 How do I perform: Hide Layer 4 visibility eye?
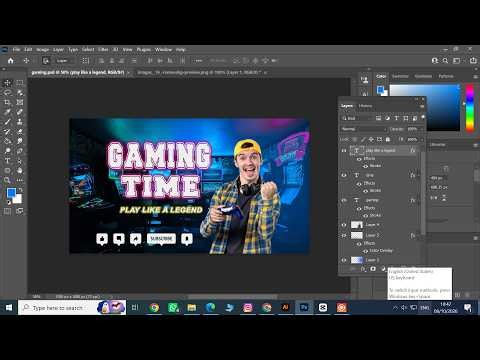(x=344, y=225)
